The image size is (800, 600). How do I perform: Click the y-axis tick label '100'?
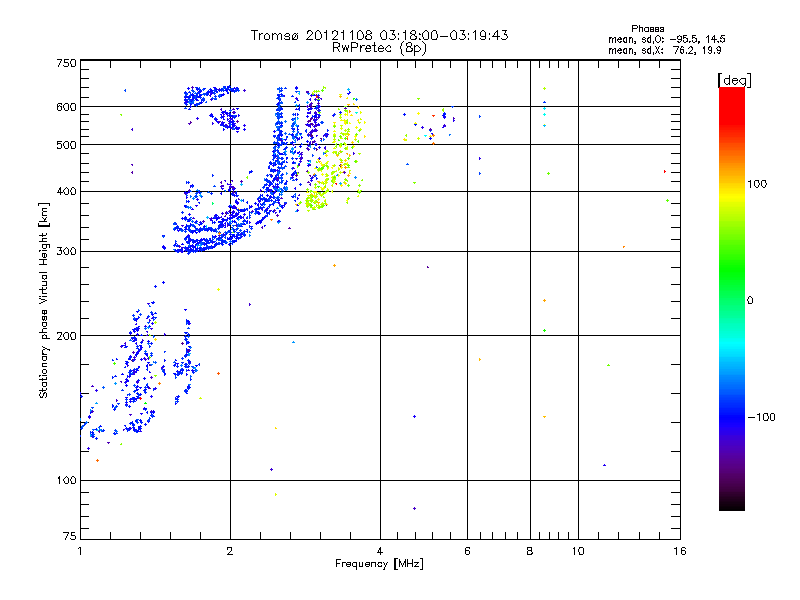[66, 481]
